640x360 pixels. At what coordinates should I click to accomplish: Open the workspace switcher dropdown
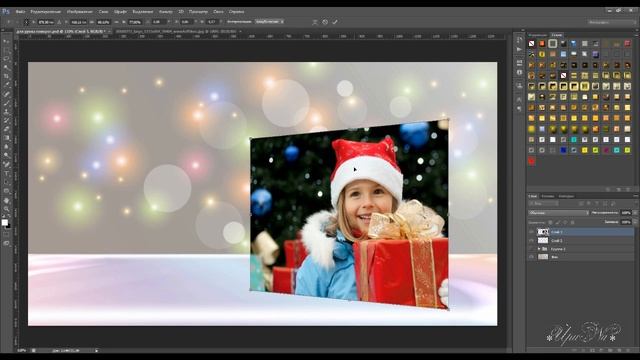pyautogui.click(x=611, y=22)
